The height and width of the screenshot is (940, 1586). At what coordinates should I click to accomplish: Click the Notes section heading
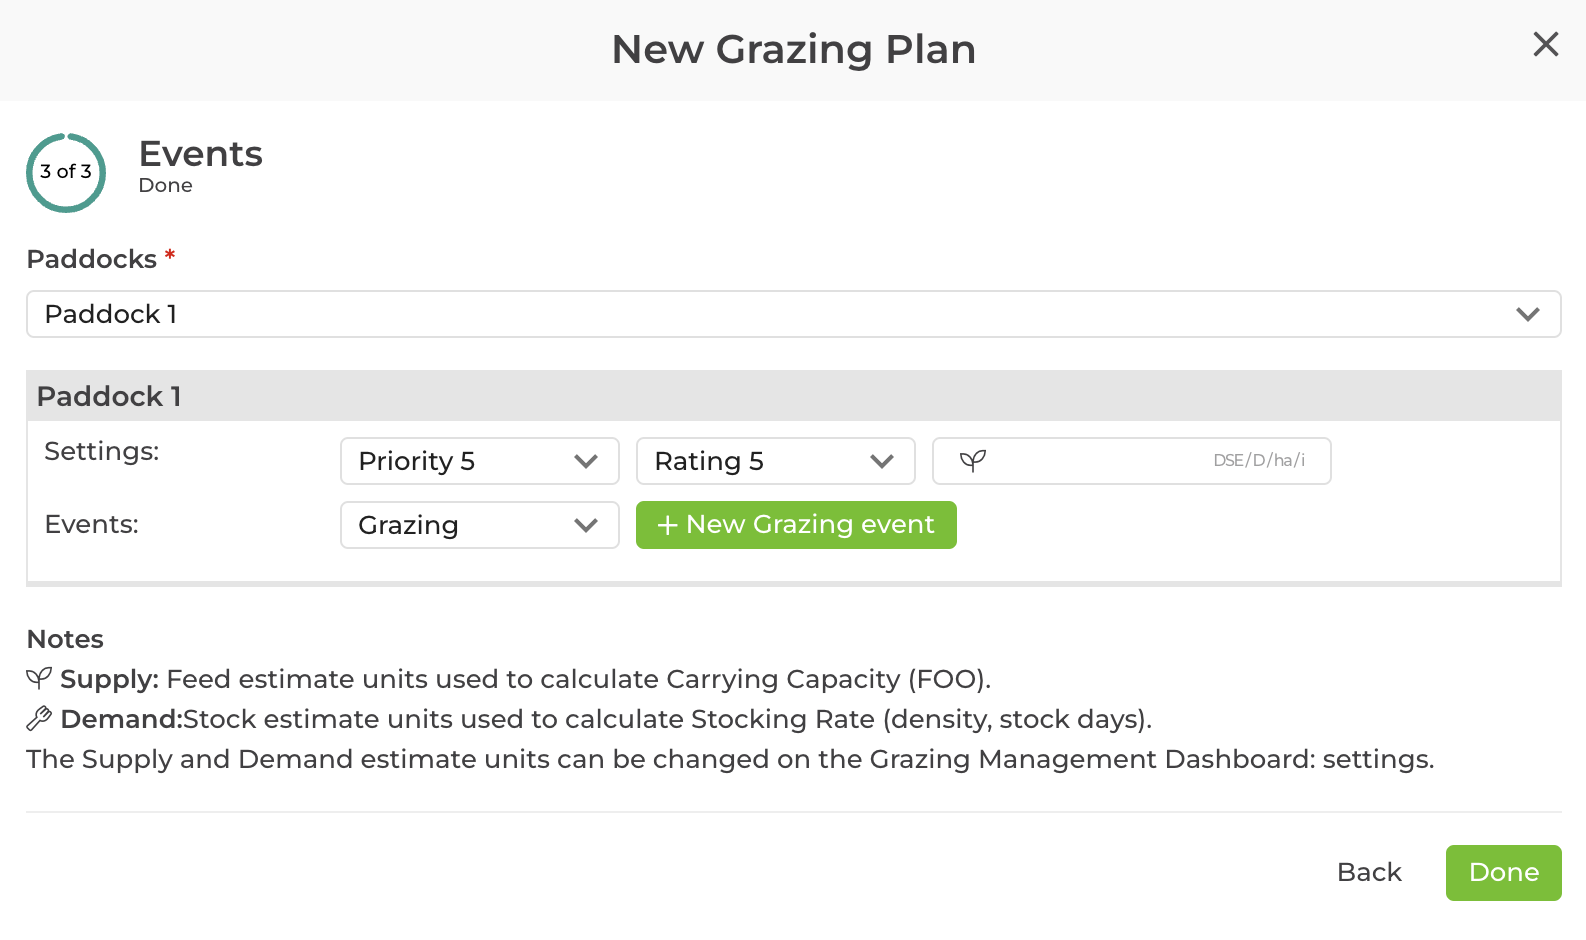pyautogui.click(x=64, y=638)
